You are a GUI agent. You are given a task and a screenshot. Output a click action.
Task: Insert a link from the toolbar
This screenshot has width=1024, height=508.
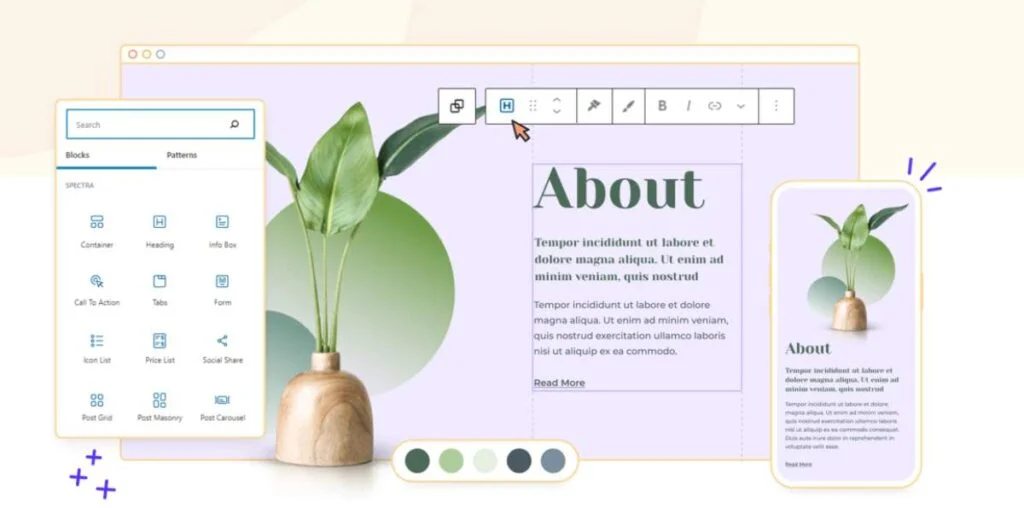pos(715,106)
